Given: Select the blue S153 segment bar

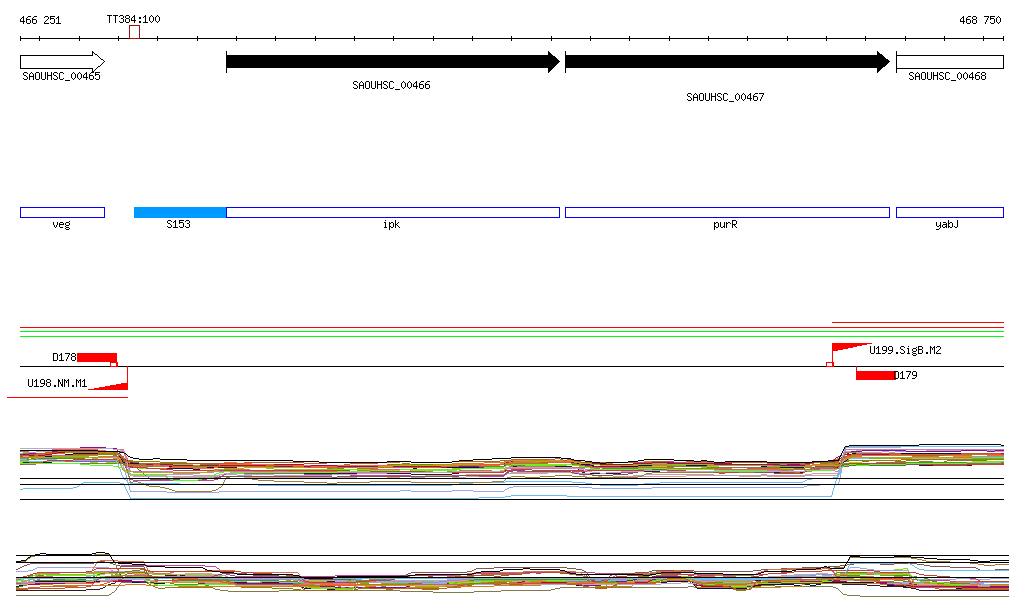Looking at the screenshot, I should pyautogui.click(x=180, y=212).
